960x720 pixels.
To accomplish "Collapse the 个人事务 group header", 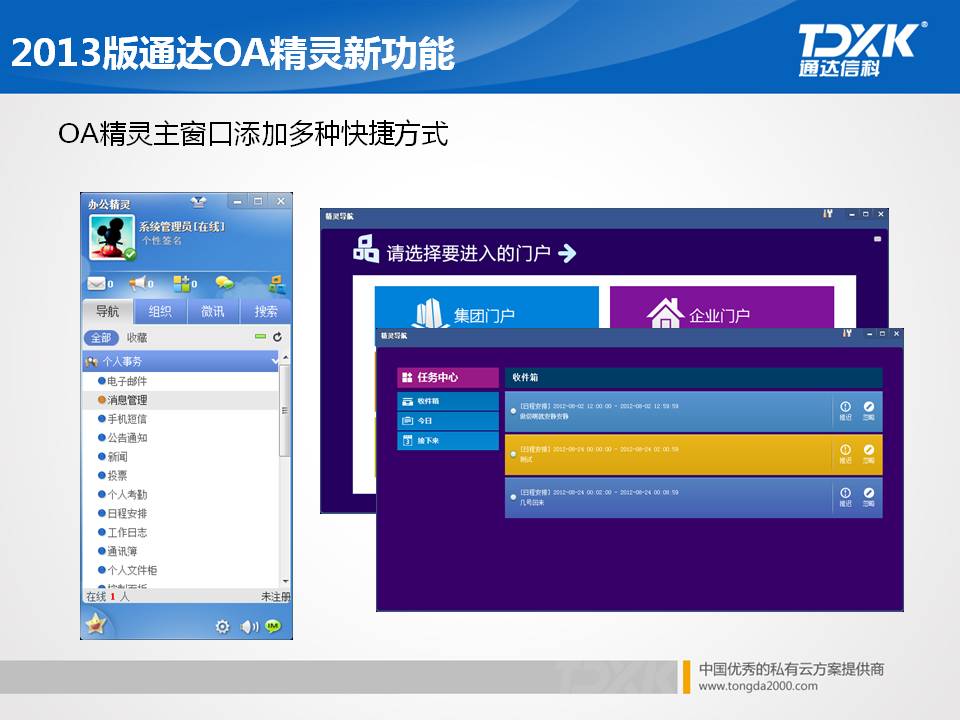I will pyautogui.click(x=181, y=361).
